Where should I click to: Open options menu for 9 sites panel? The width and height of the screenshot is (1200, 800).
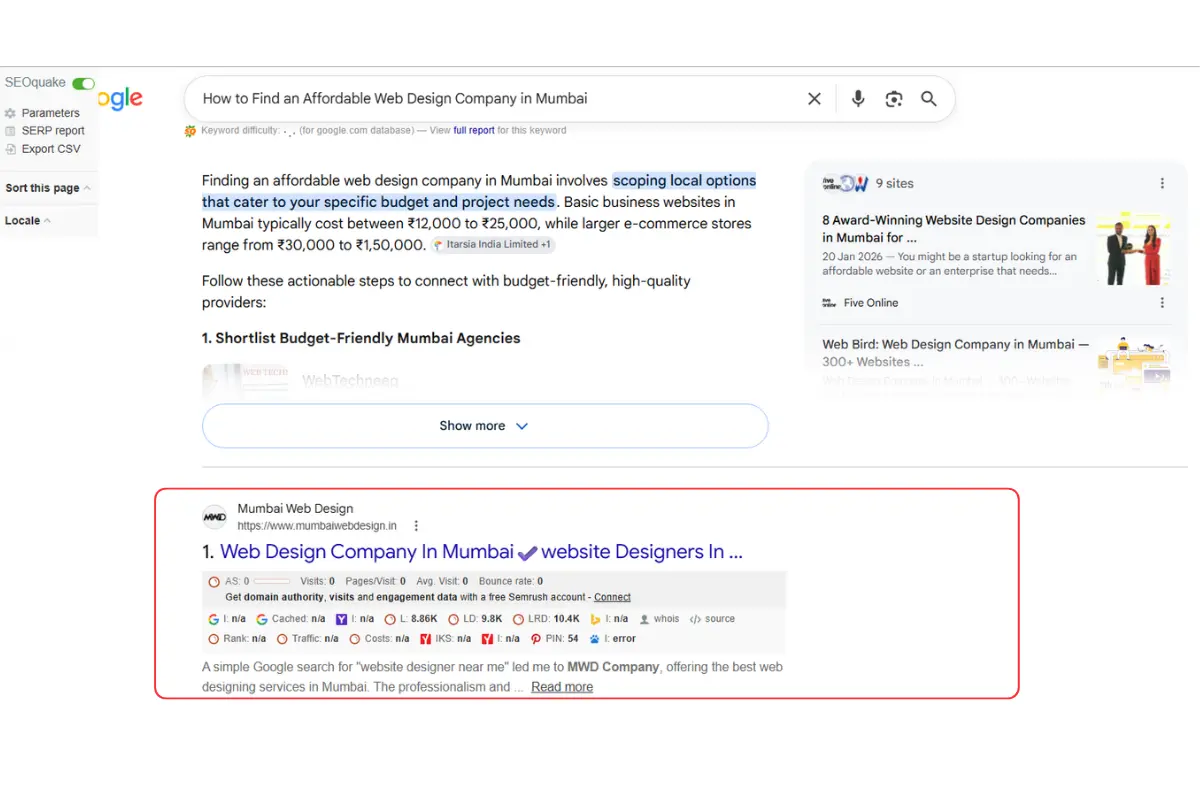[x=1162, y=183]
